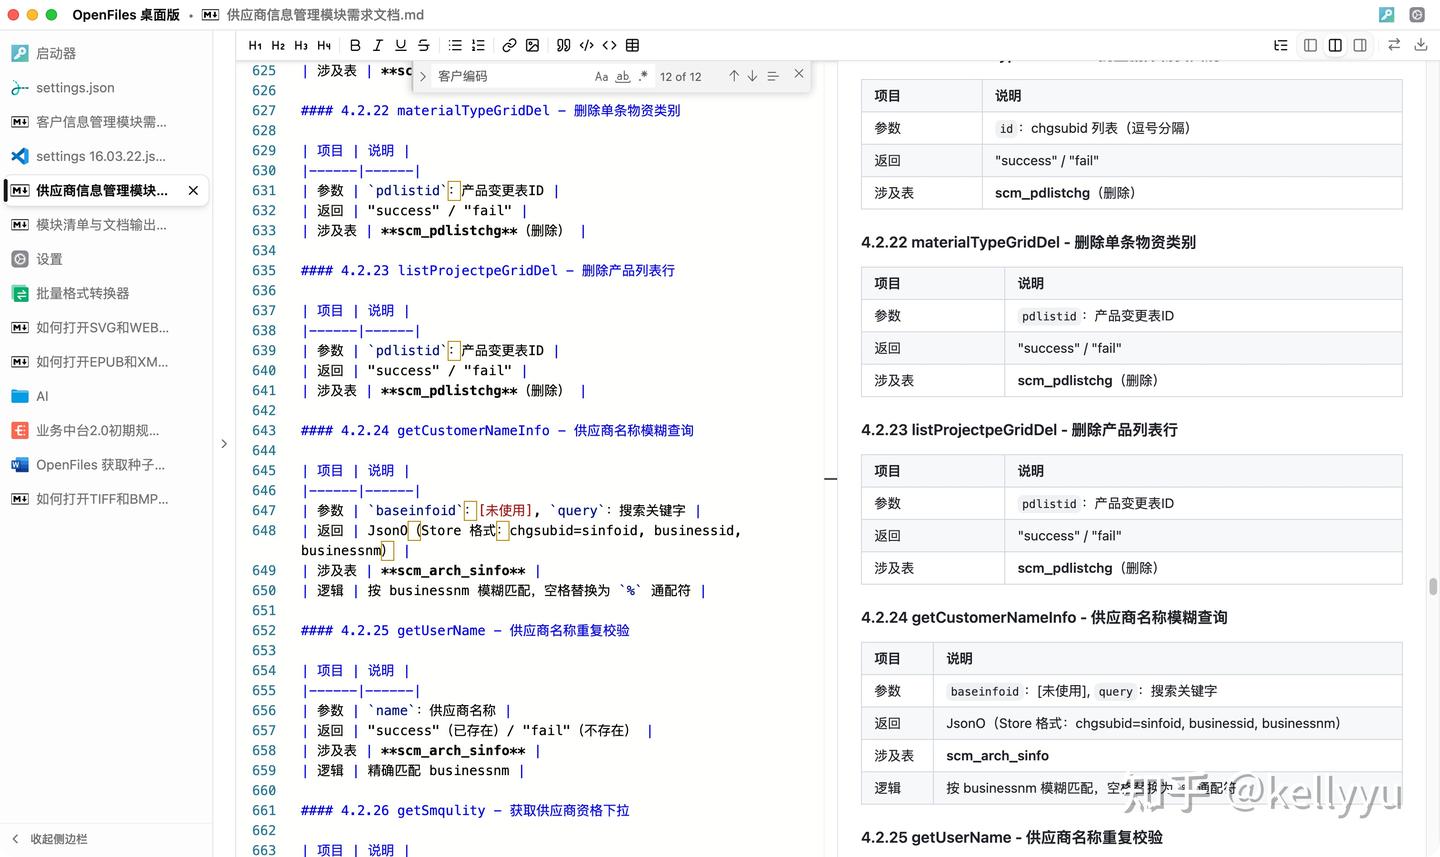
Task: Insert a numbered list
Action: pos(478,45)
